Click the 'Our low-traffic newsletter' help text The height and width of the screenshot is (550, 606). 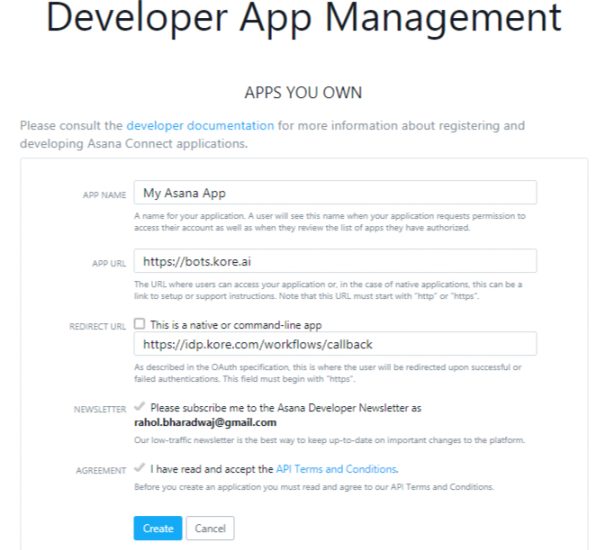coord(329,440)
